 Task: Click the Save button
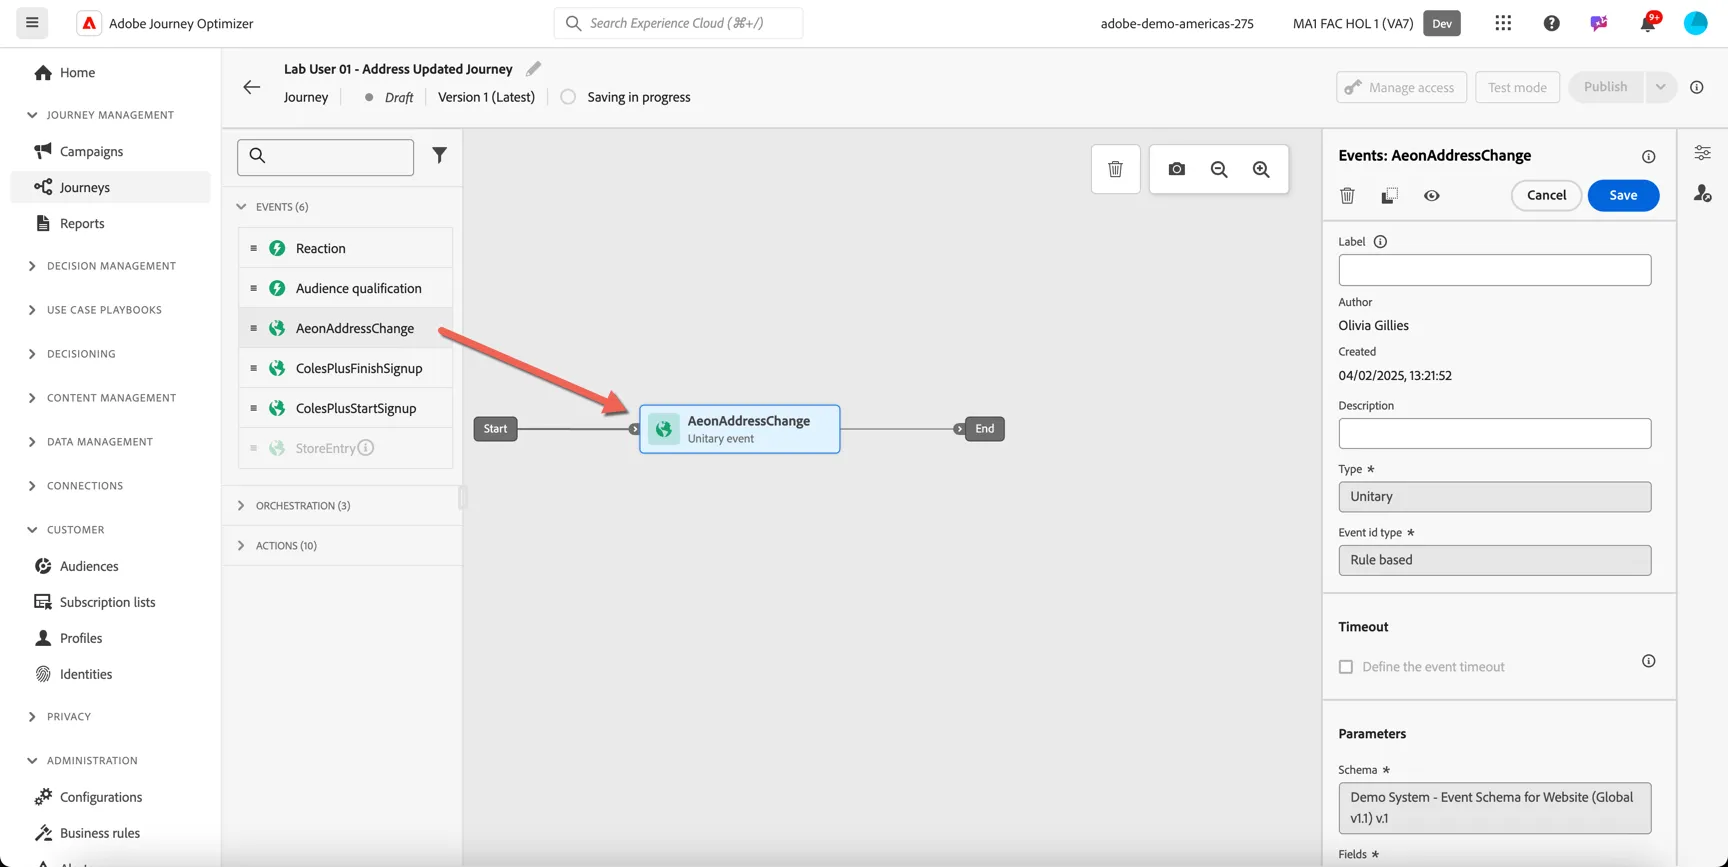click(1623, 195)
